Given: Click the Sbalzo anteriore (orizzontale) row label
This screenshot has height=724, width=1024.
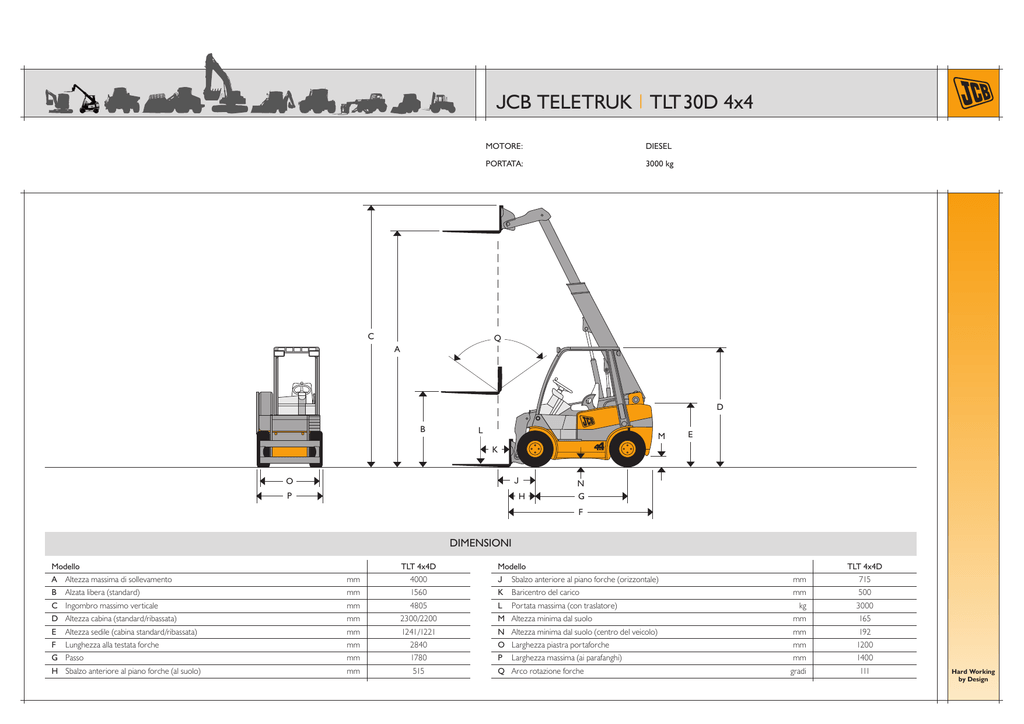Looking at the screenshot, I should [584, 580].
